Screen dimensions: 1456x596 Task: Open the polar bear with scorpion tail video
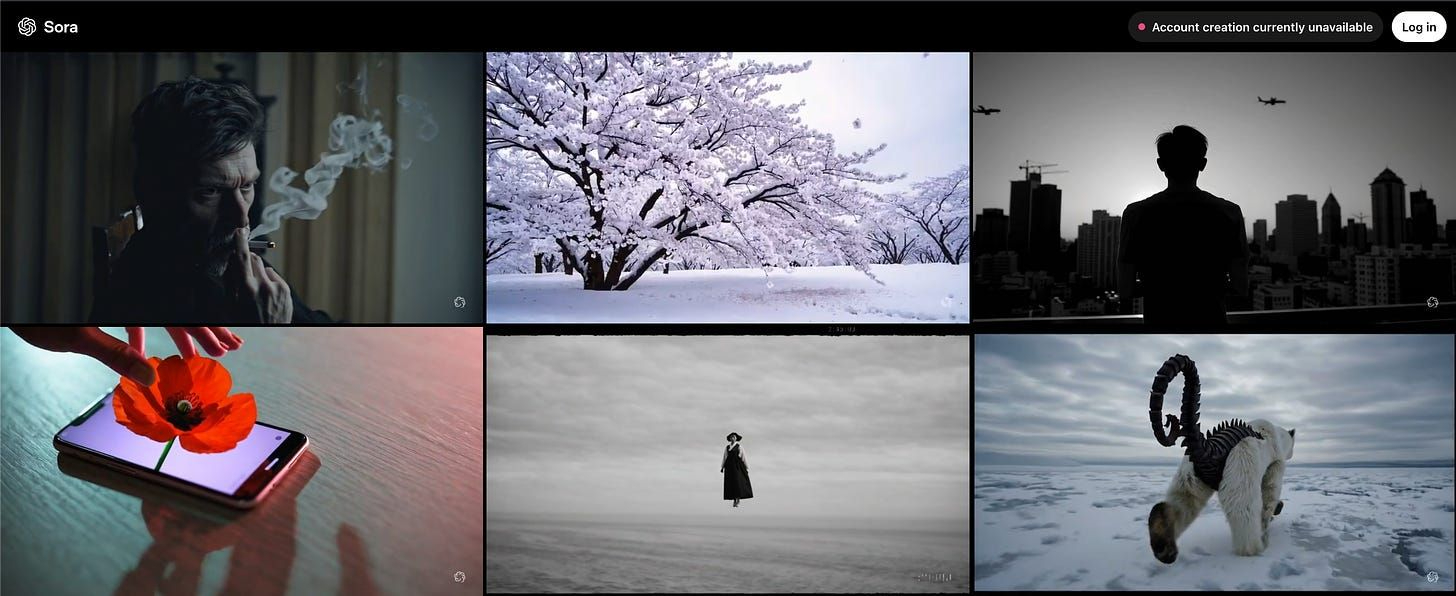tap(1214, 461)
